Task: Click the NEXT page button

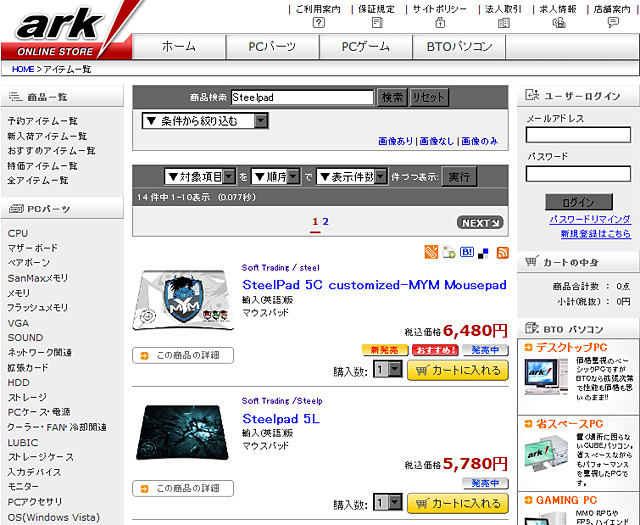Action: [x=481, y=222]
